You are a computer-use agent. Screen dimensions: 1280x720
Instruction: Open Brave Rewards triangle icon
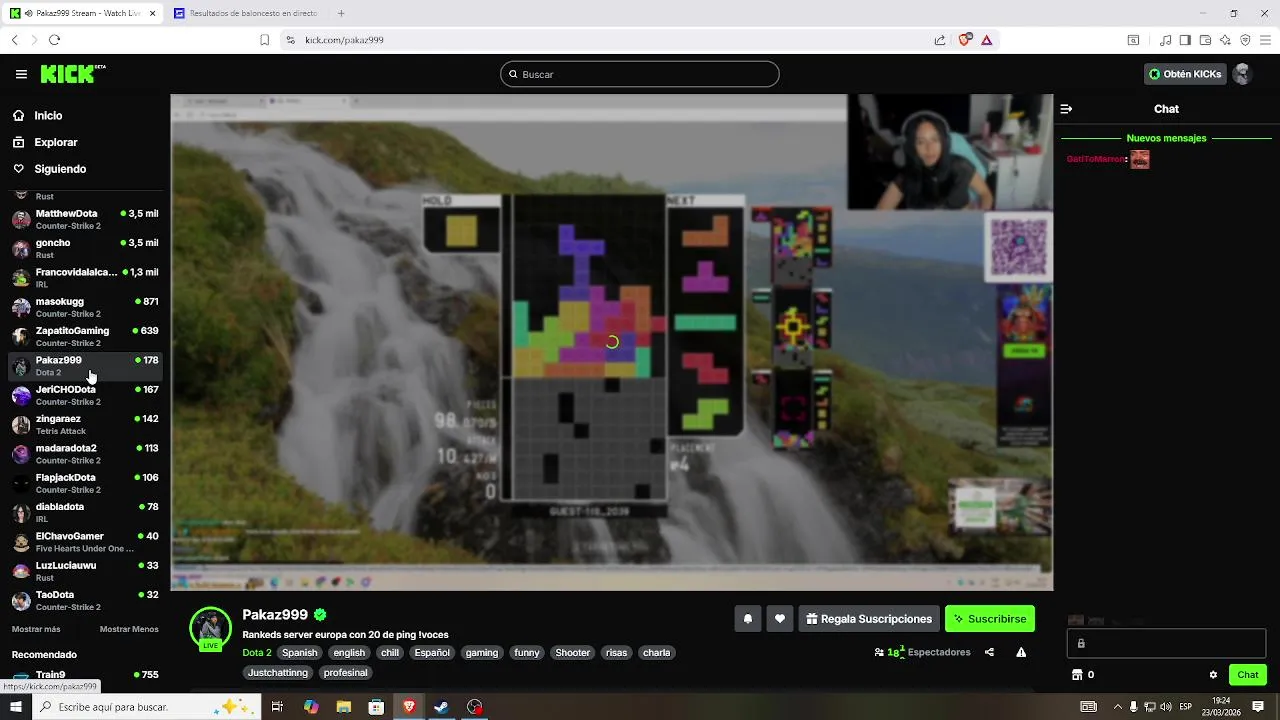[x=986, y=40]
